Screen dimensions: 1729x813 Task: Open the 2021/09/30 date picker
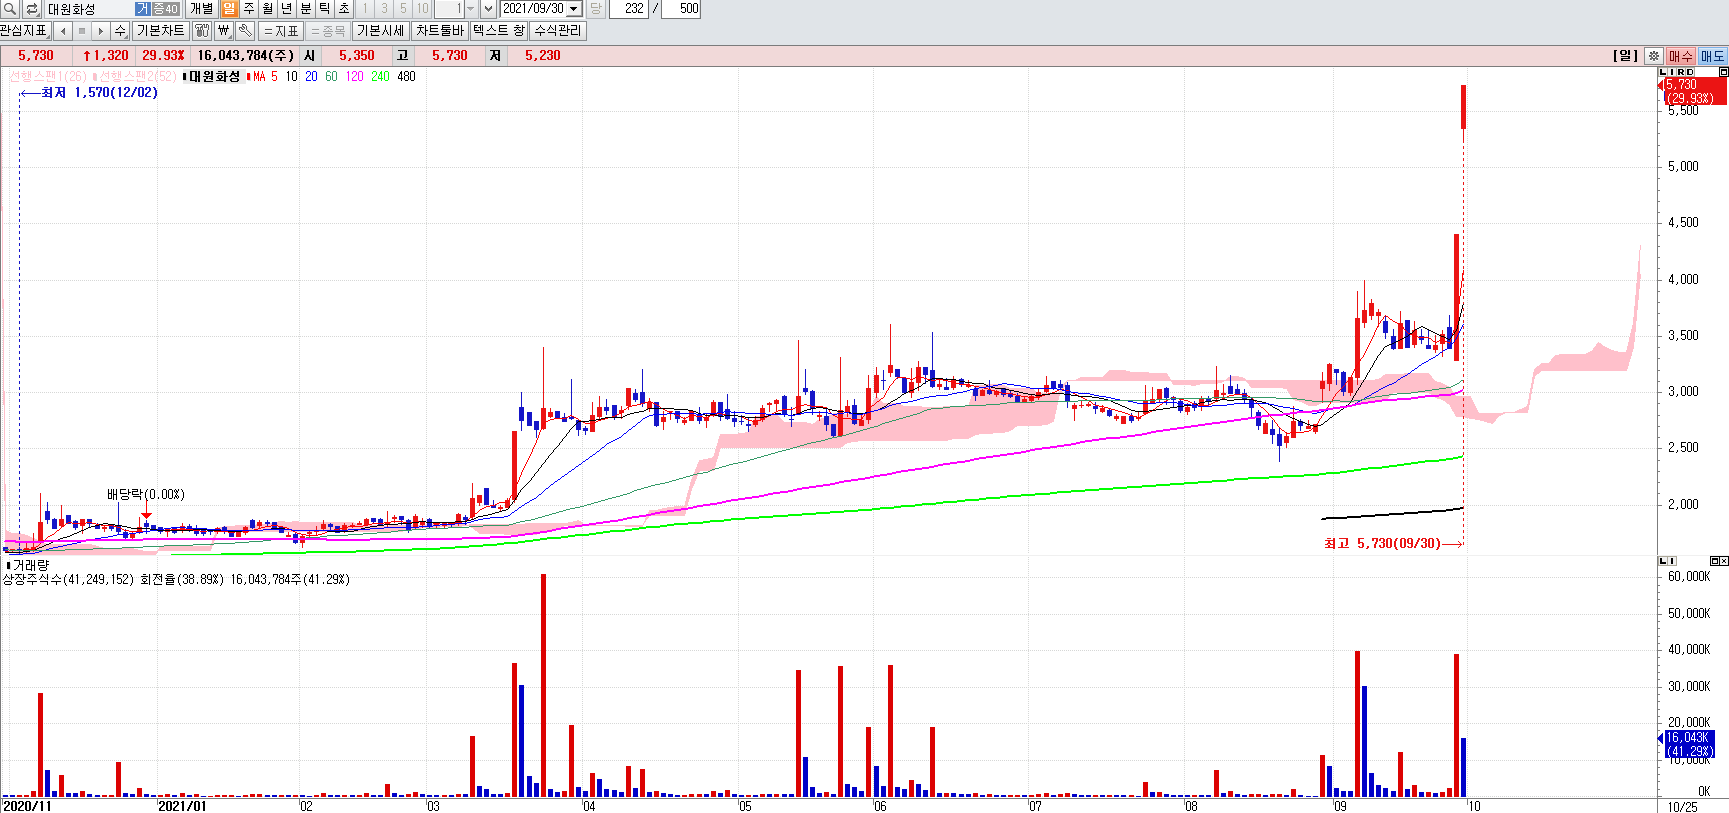[575, 9]
